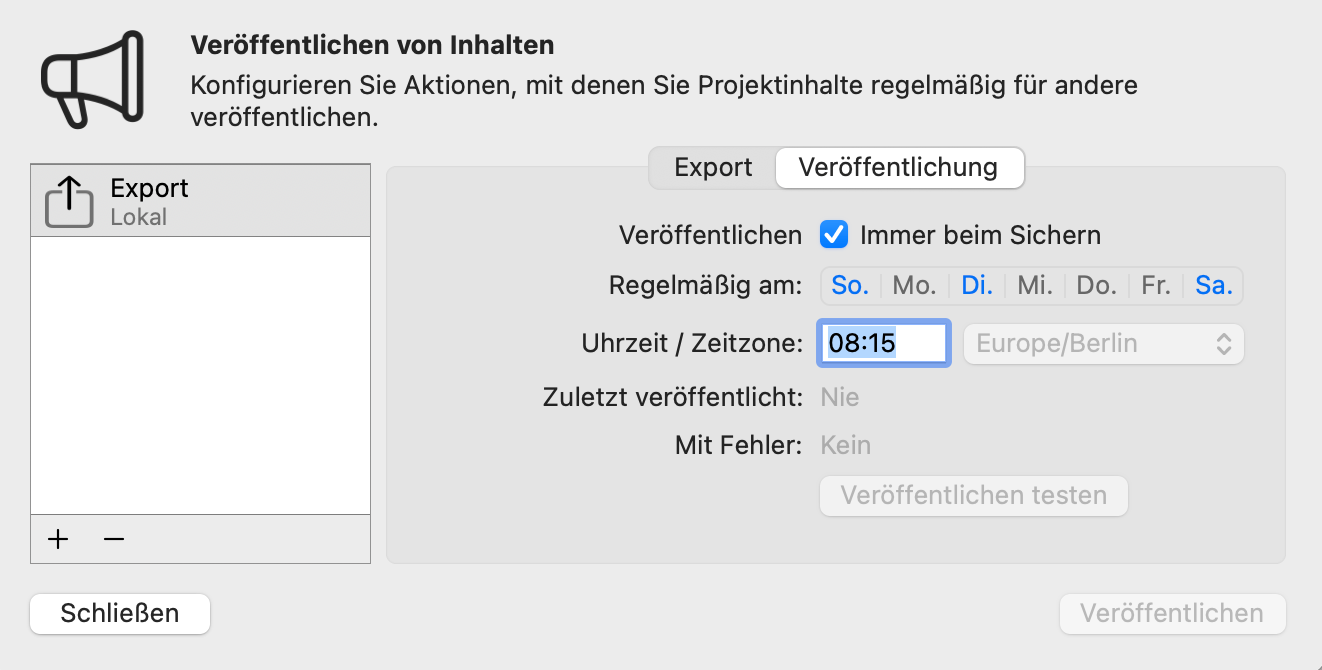Click the Veröffentlichen button
1322x670 pixels.
[x=1172, y=613]
